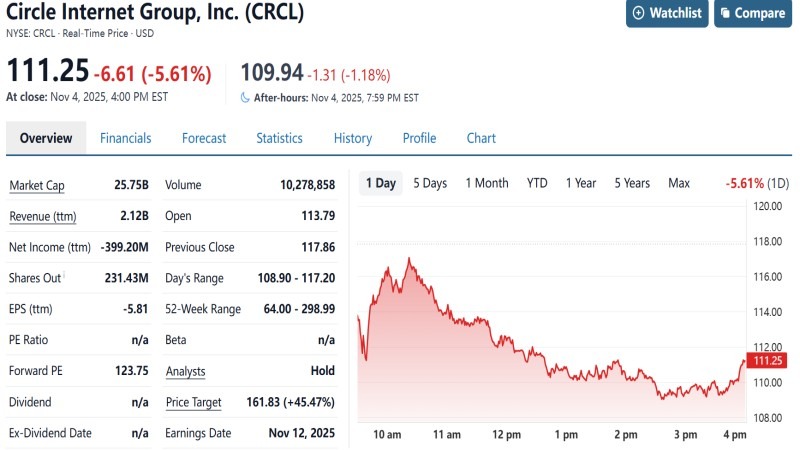Go to the Statistics tab

coord(279,138)
